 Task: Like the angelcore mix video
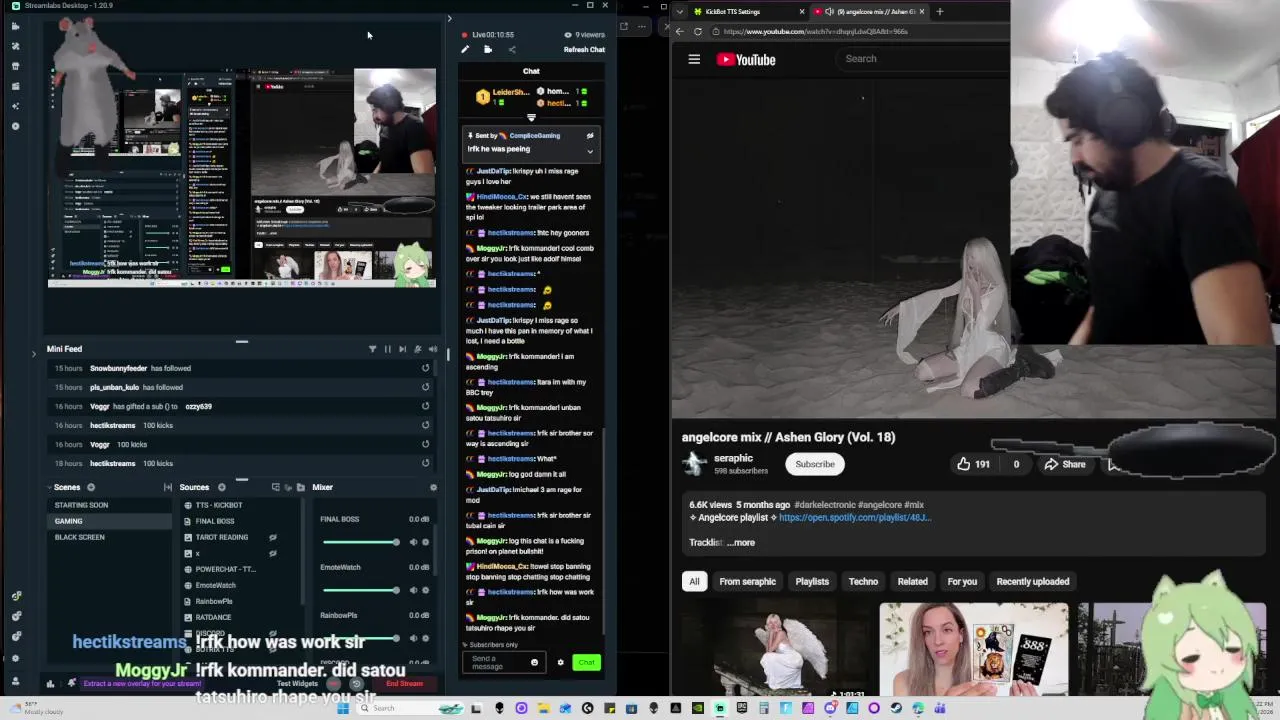(972, 464)
